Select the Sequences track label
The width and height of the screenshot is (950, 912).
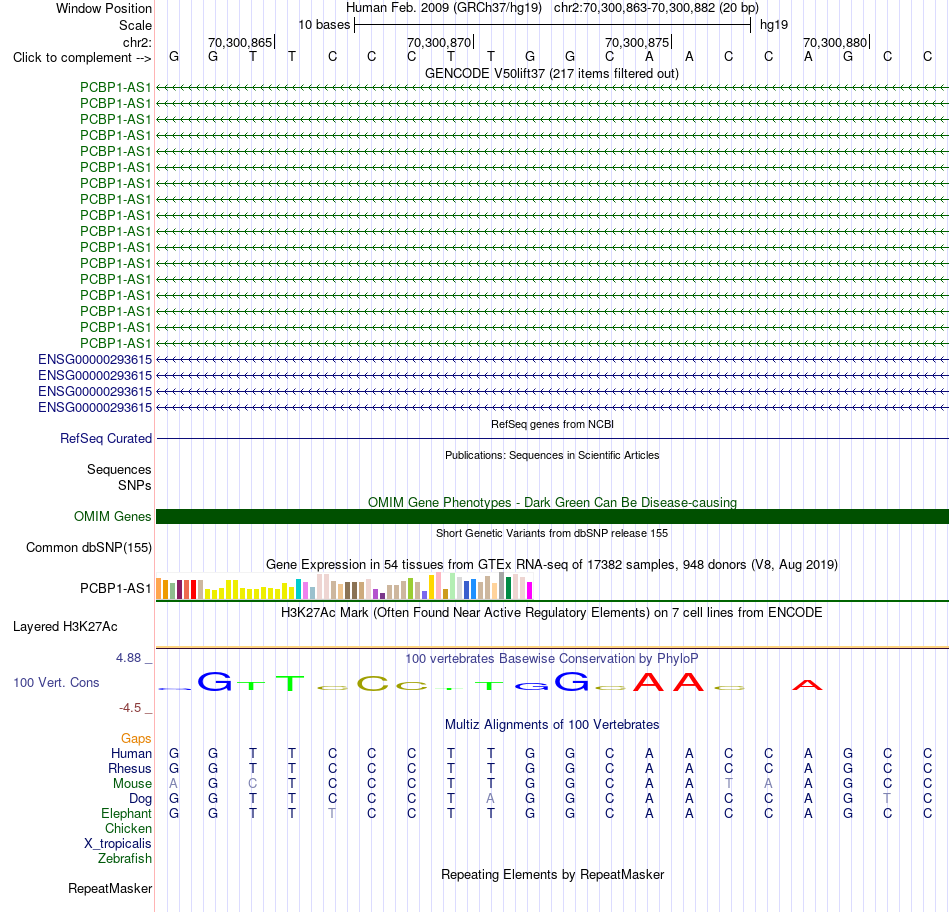coord(119,469)
